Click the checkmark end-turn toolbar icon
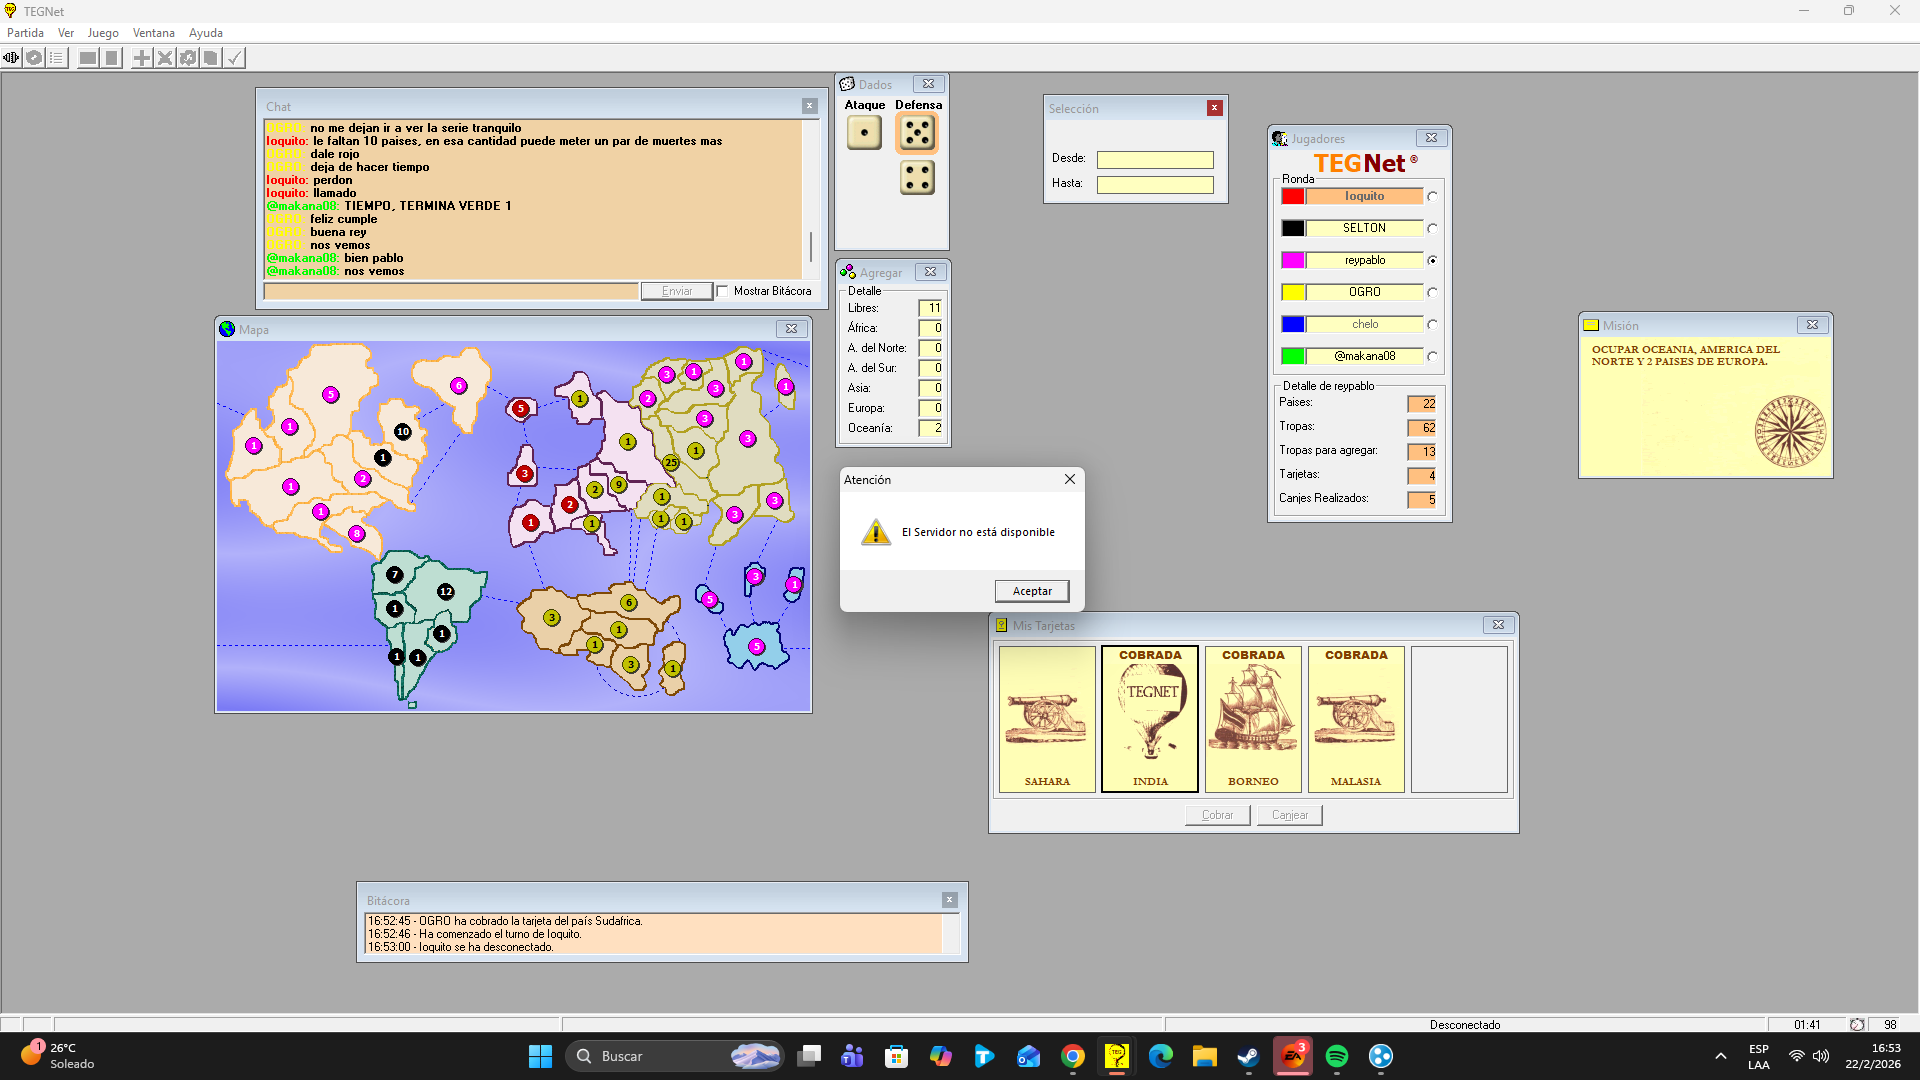The width and height of the screenshot is (1920, 1080). click(x=234, y=58)
